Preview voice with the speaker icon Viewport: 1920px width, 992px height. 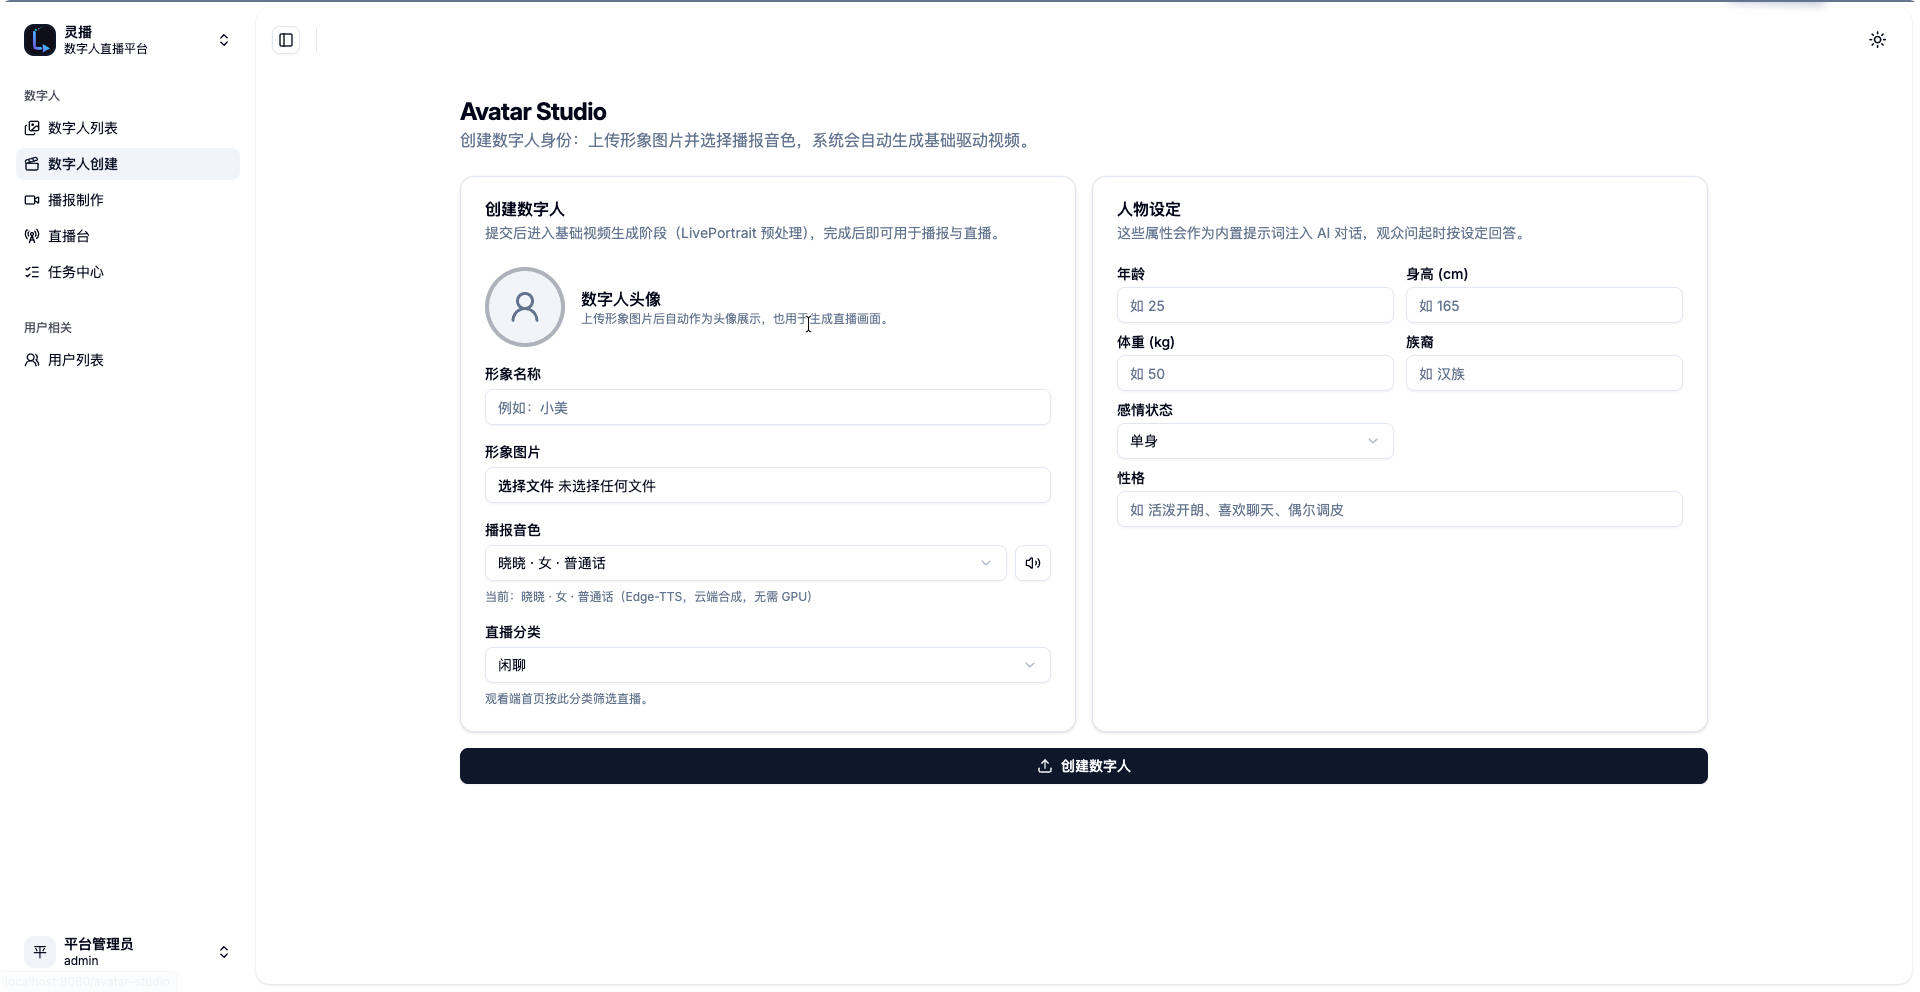[1033, 563]
